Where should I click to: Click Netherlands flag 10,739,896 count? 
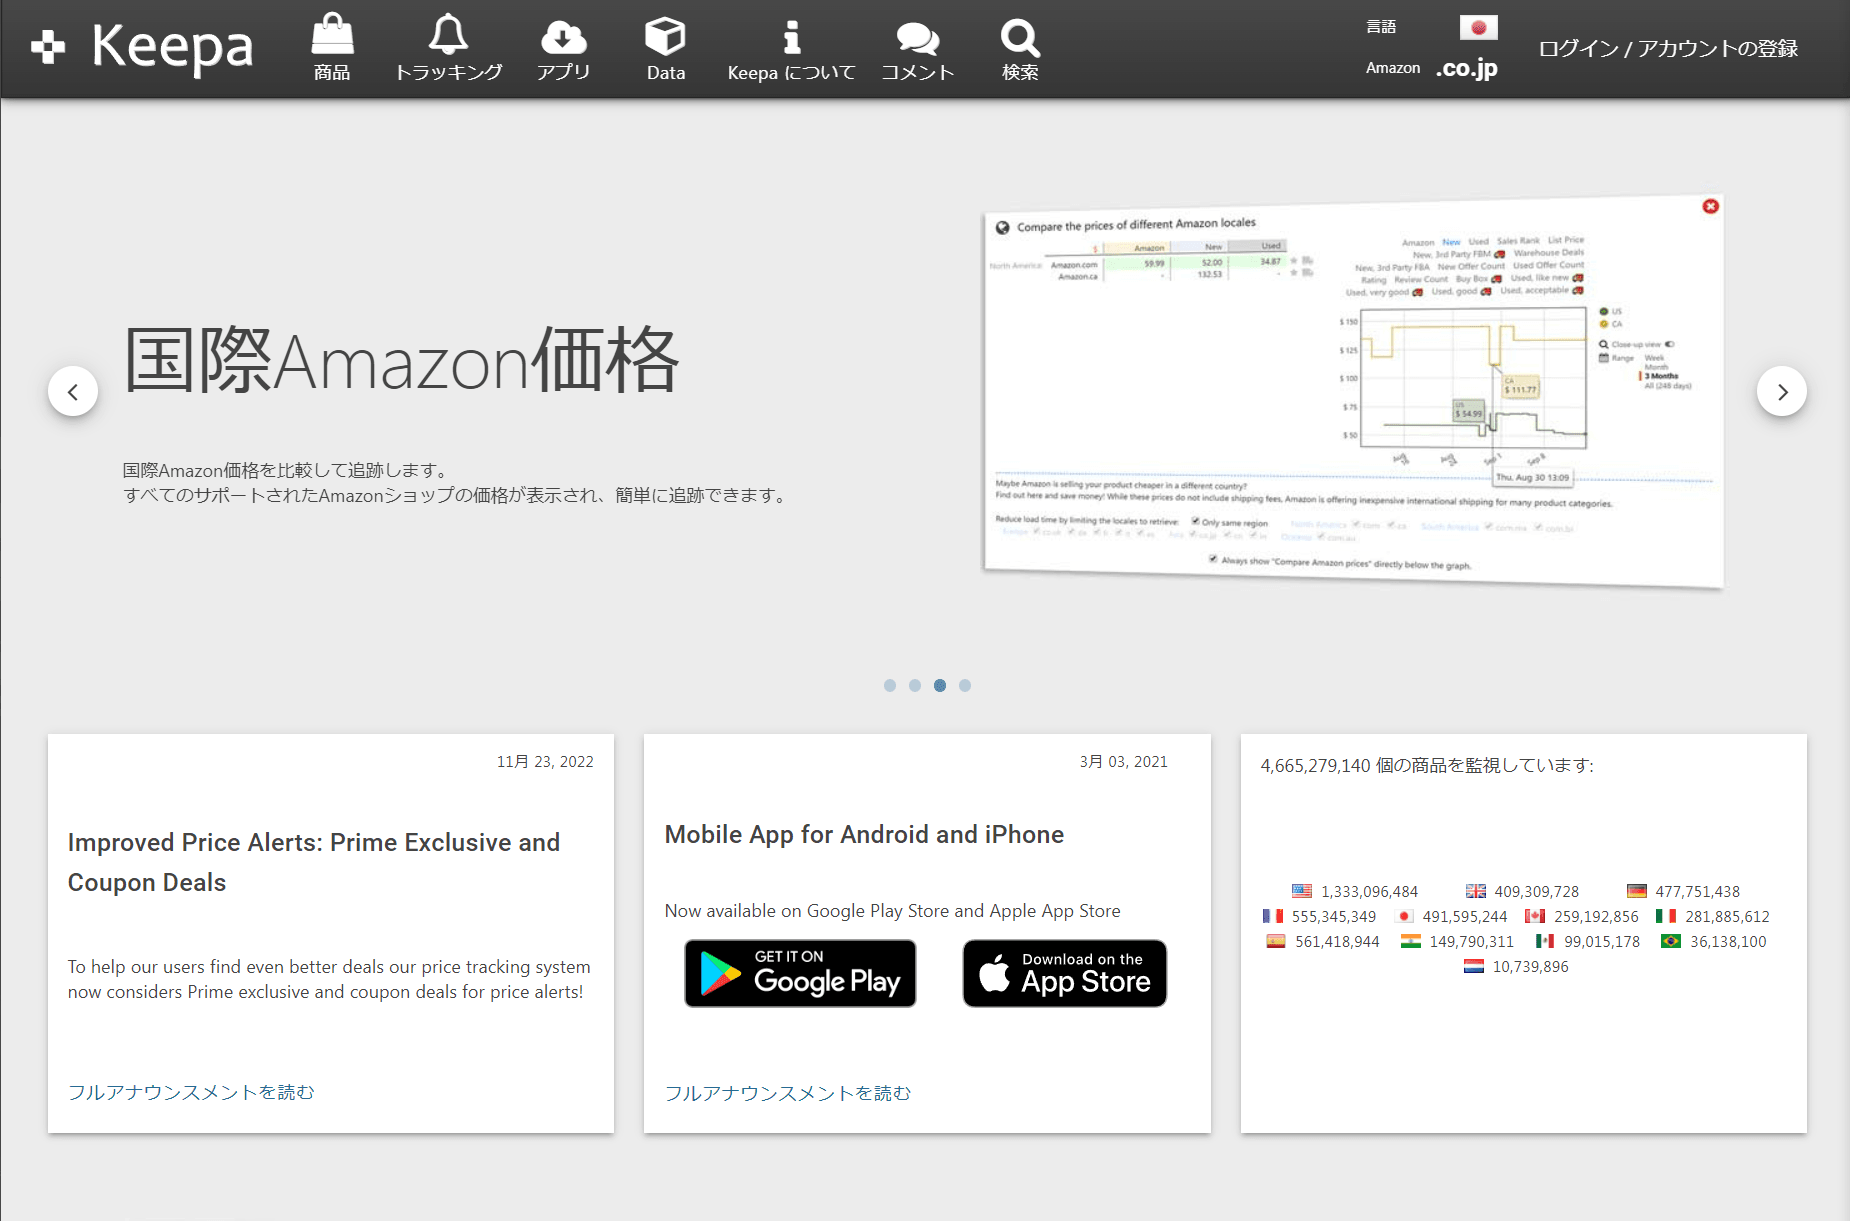pyautogui.click(x=1516, y=966)
